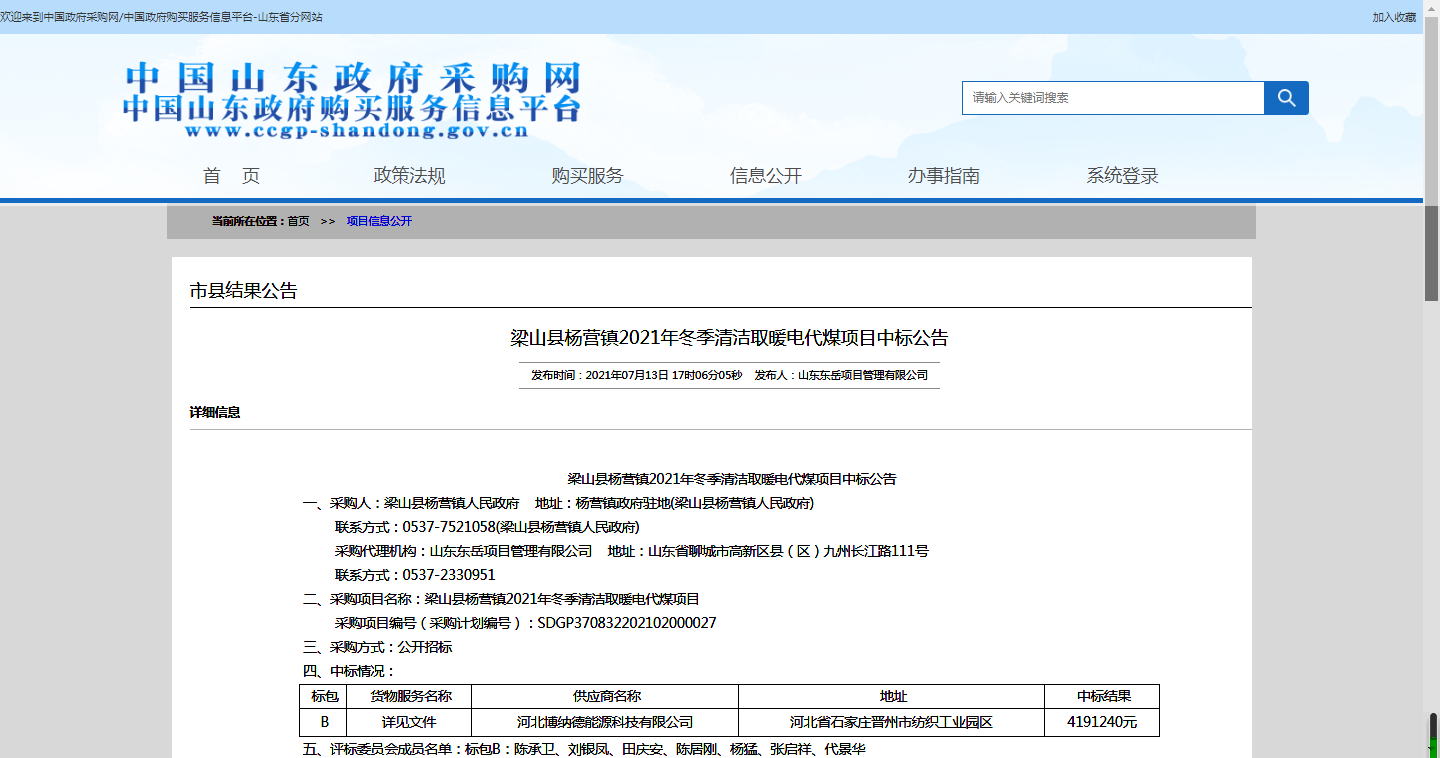Click the announcement title 梁山县杨营镇2021年冬季清洁取暖电代煤项目中标公告
Viewport: 1440px width, 758px height.
pos(729,338)
